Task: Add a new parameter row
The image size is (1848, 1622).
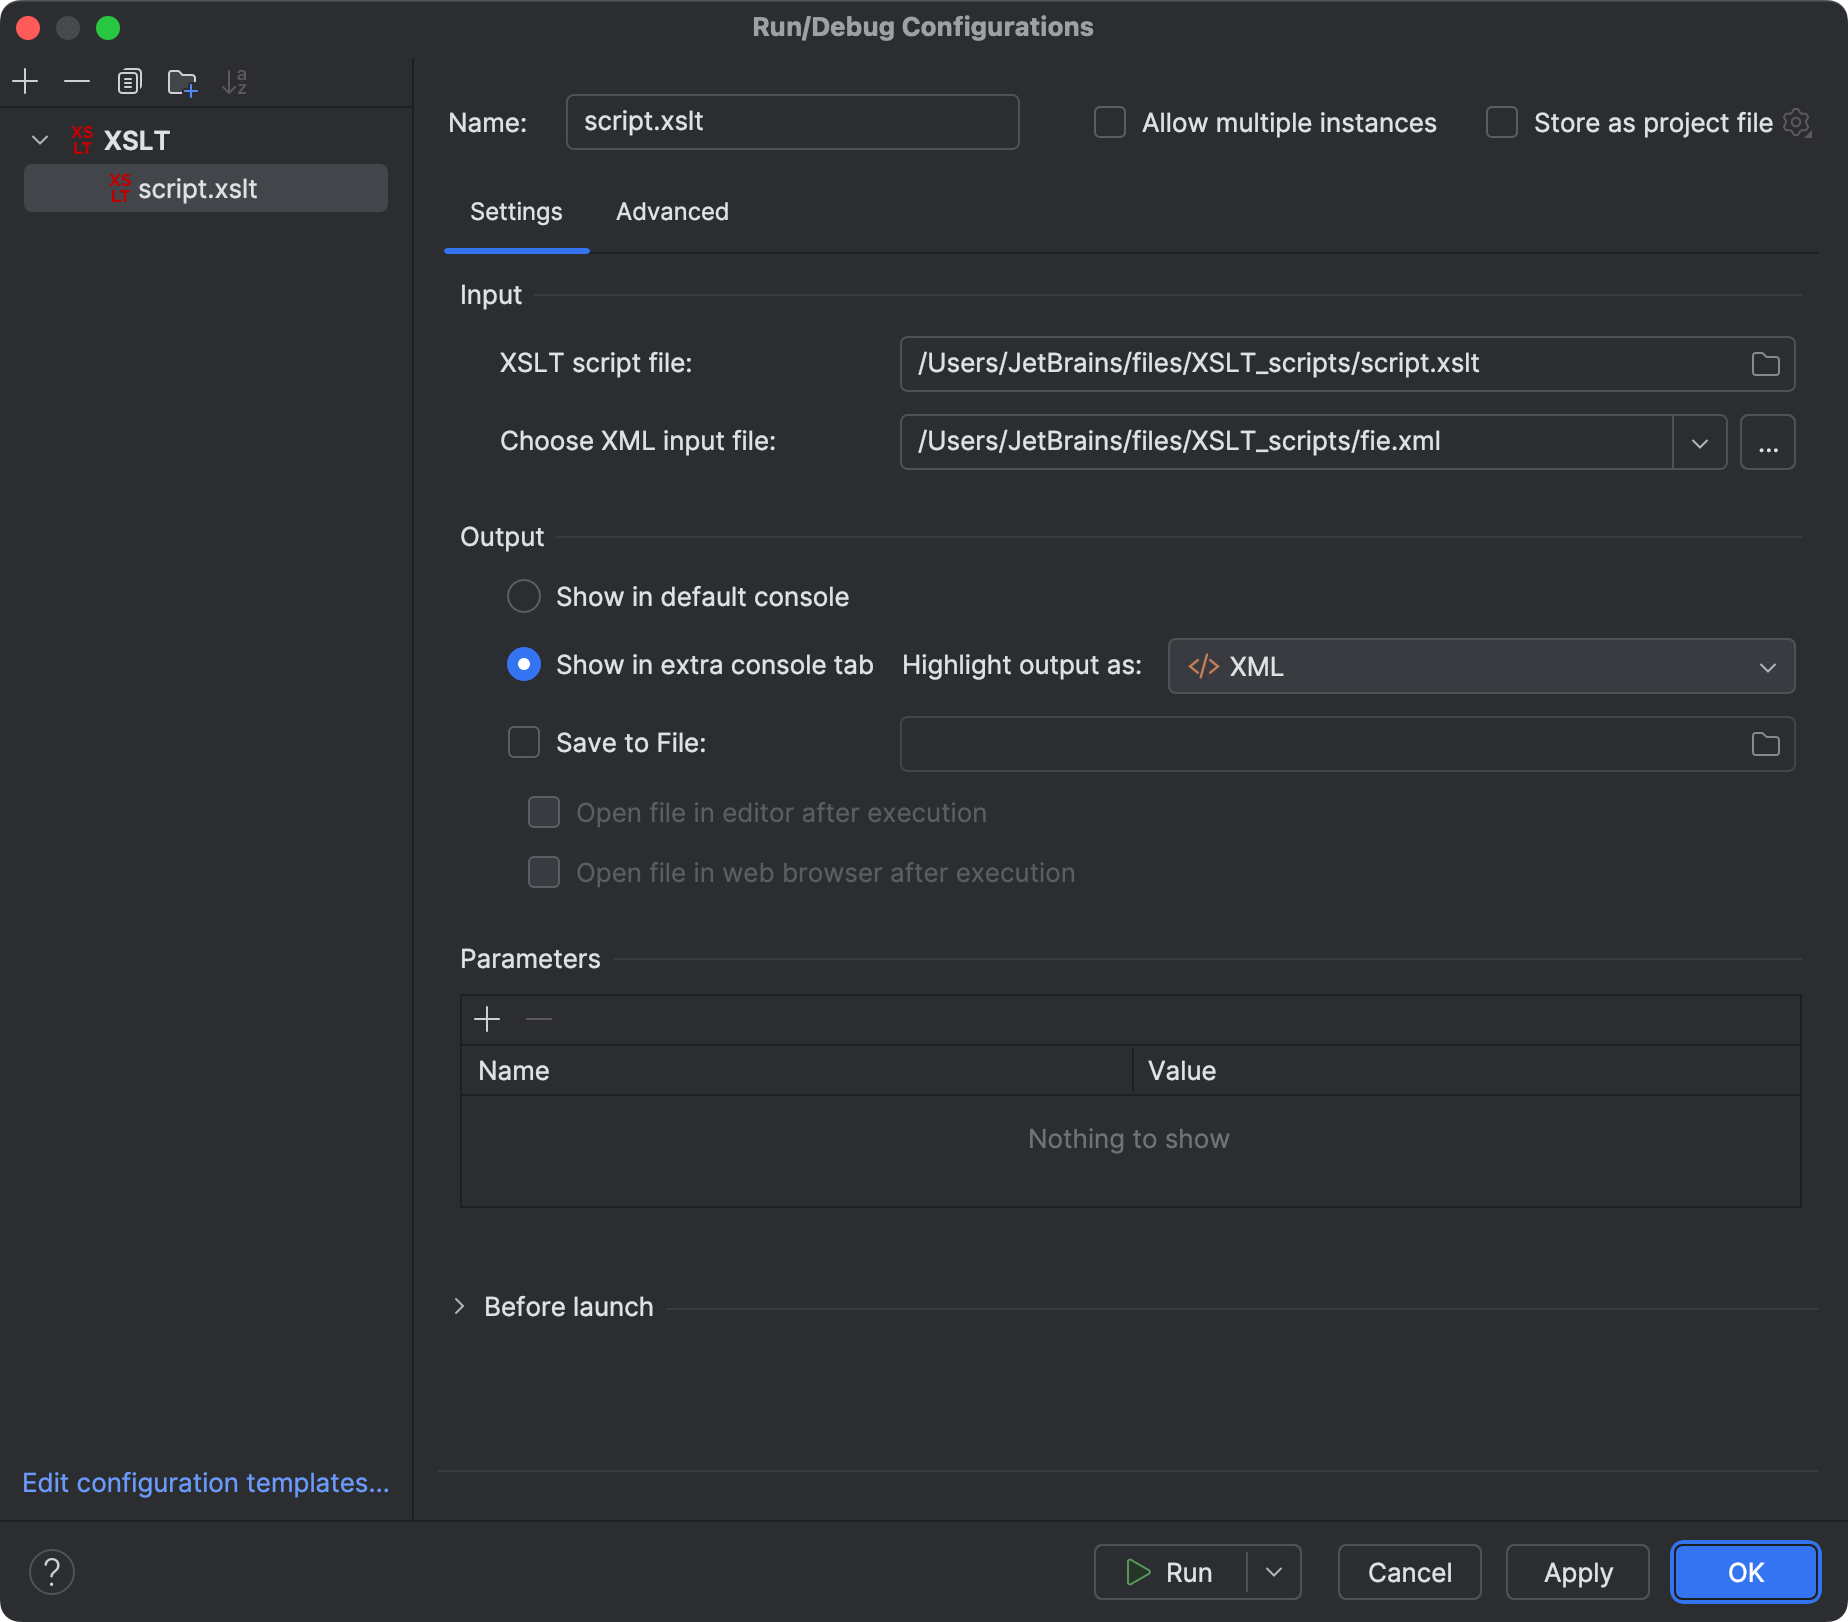Action: click(487, 1018)
